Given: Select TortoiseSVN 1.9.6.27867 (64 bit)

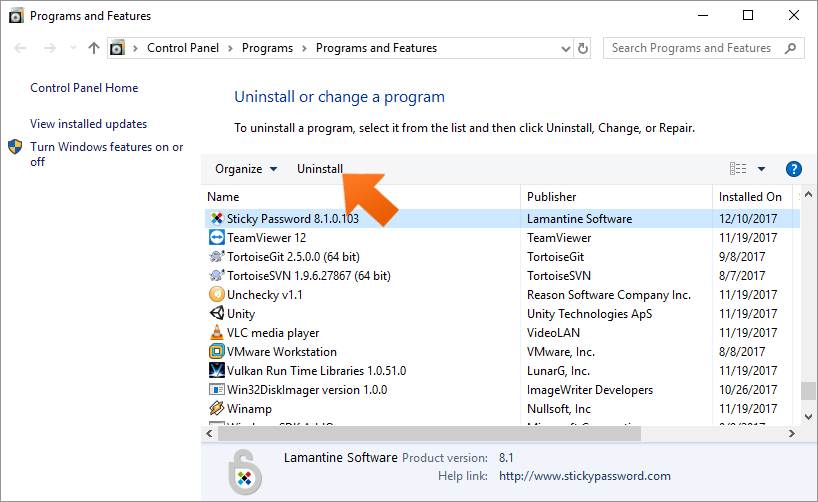Looking at the screenshot, I should point(309,276).
